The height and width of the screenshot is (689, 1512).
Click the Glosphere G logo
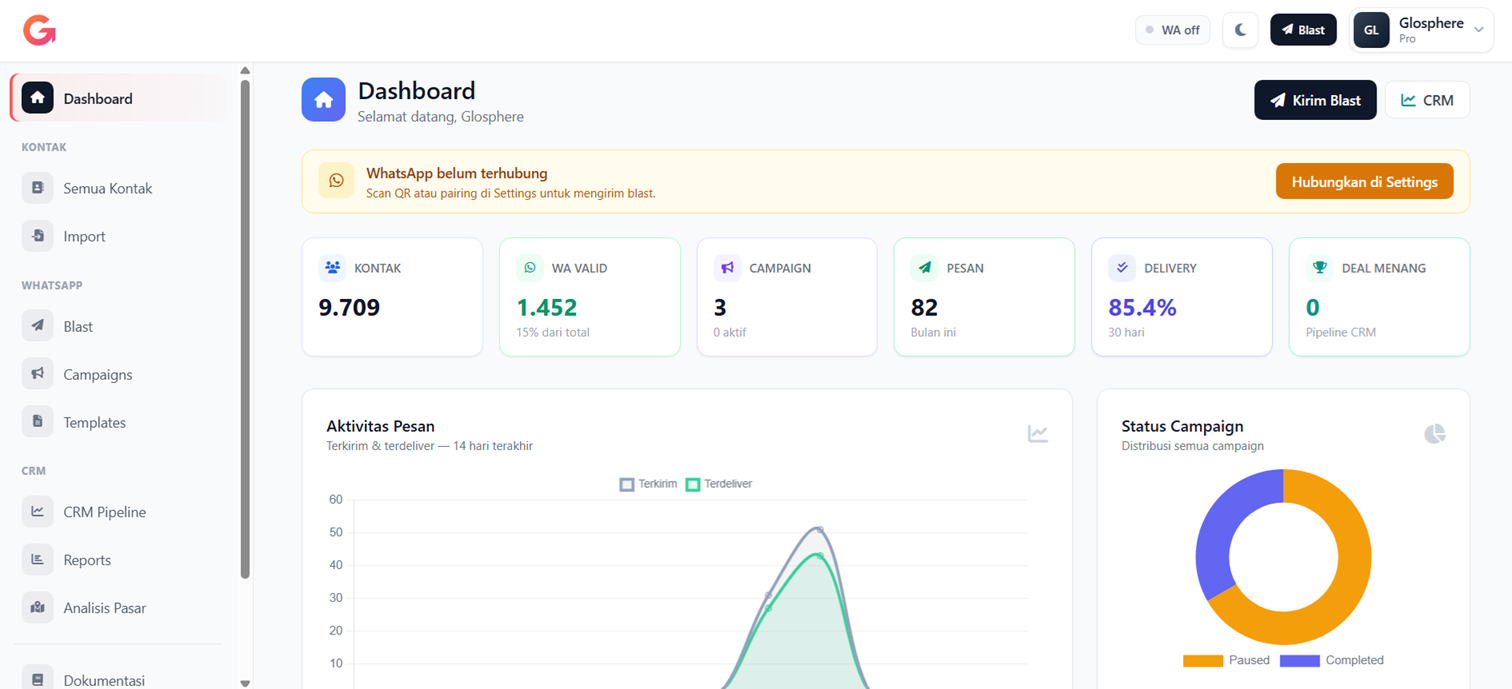pos(40,30)
